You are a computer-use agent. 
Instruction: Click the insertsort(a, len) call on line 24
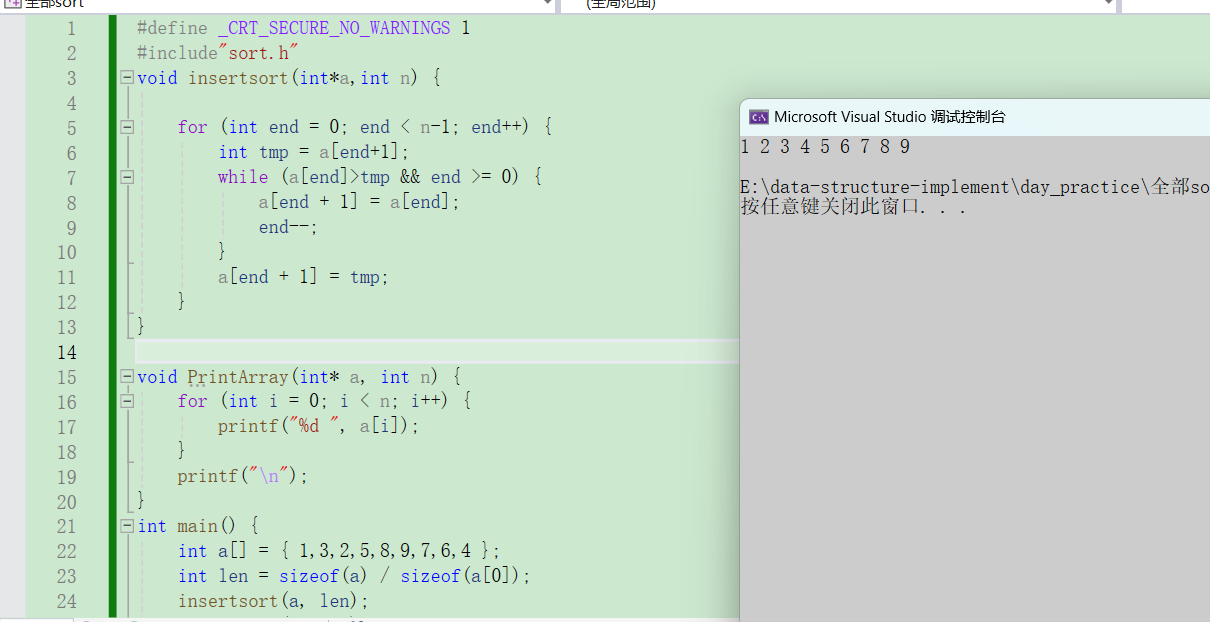click(x=271, y=601)
